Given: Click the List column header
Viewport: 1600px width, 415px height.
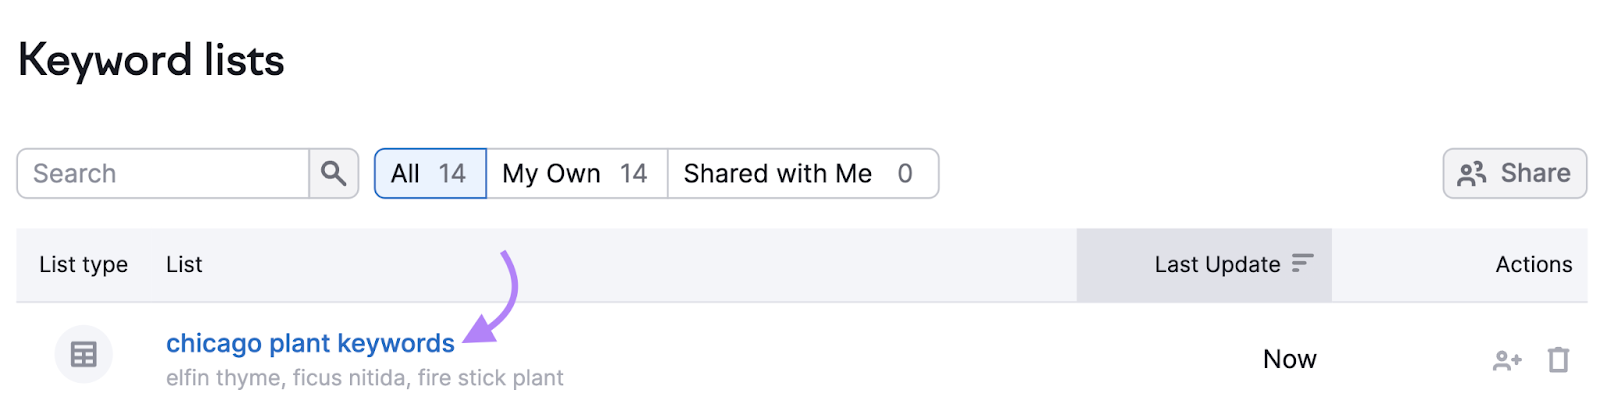Looking at the screenshot, I should pos(184,265).
